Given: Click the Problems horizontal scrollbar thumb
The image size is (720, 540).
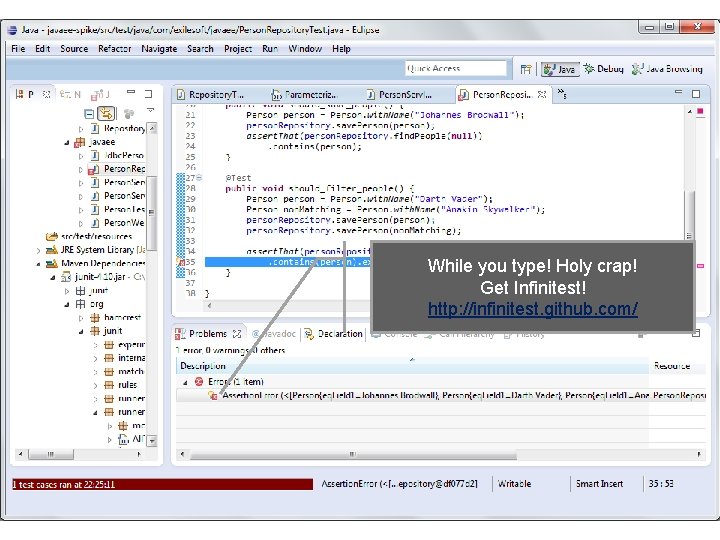Looking at the screenshot, I should (x=352, y=455).
